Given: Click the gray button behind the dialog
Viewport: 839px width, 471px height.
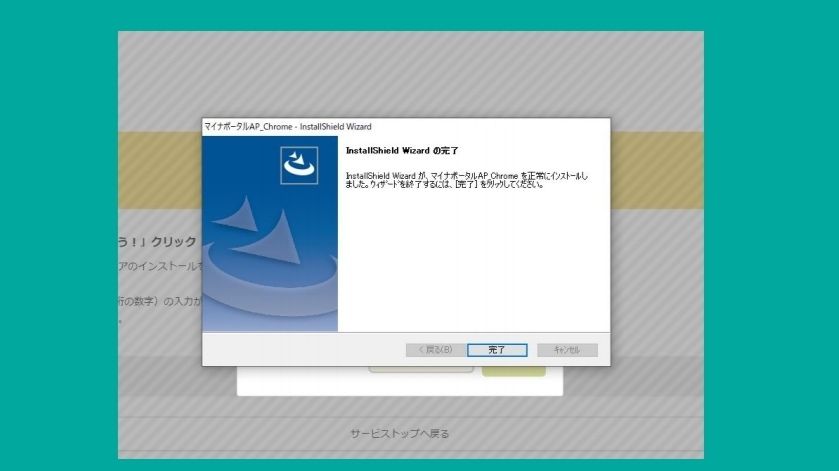Looking at the screenshot, I should (420, 370).
